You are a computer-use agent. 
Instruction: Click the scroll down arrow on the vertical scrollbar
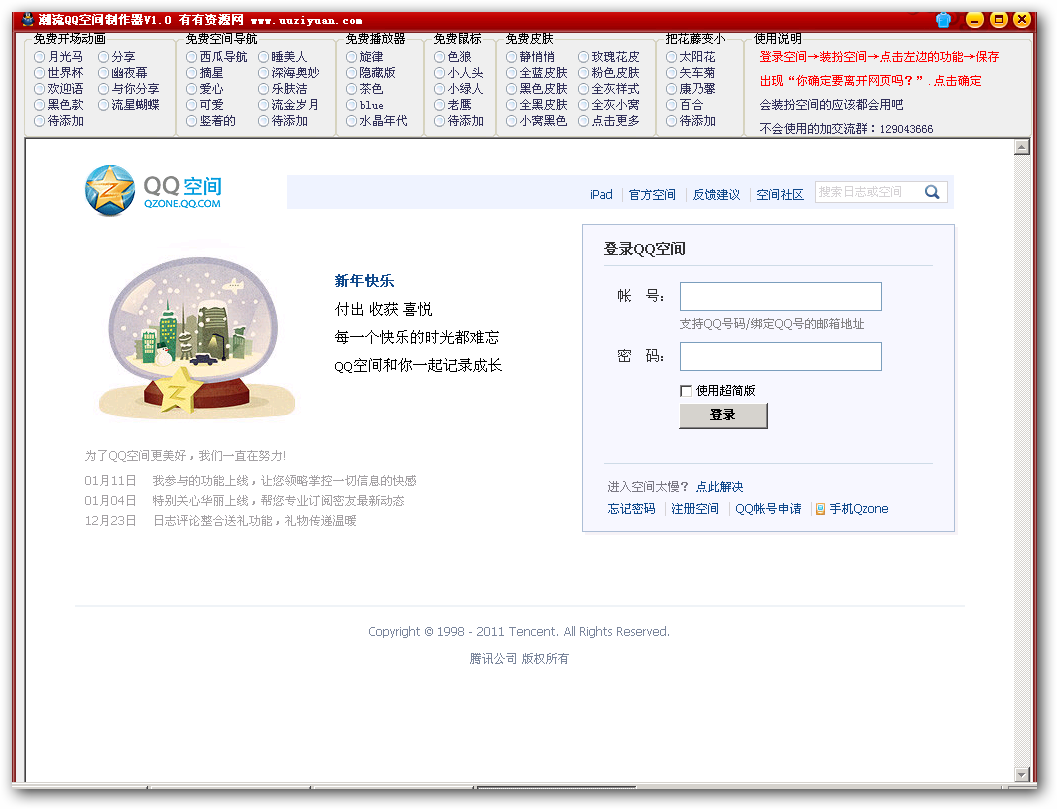(x=1021, y=774)
